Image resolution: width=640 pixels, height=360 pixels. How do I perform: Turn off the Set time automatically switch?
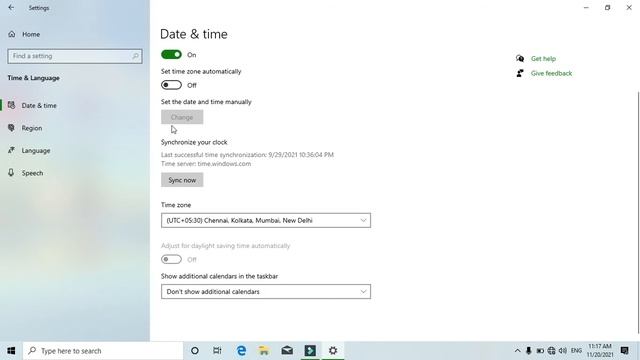coord(171,54)
